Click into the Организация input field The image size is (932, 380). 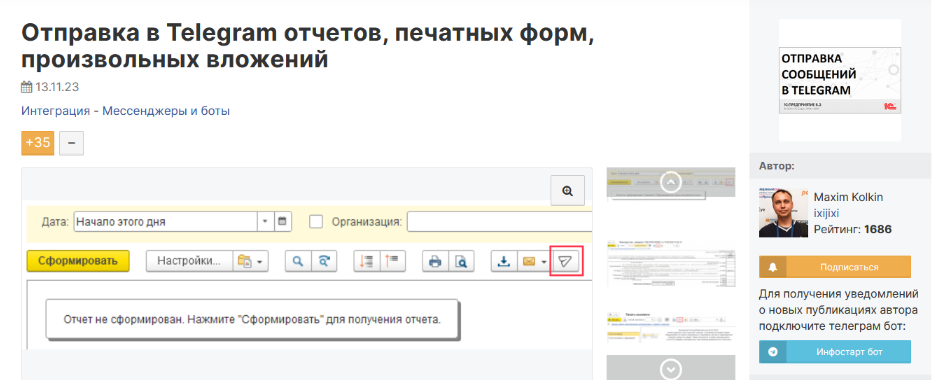point(499,222)
